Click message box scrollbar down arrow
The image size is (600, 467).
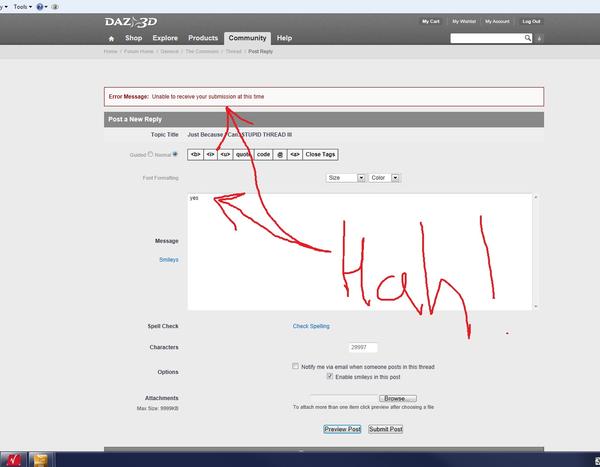click(x=536, y=307)
